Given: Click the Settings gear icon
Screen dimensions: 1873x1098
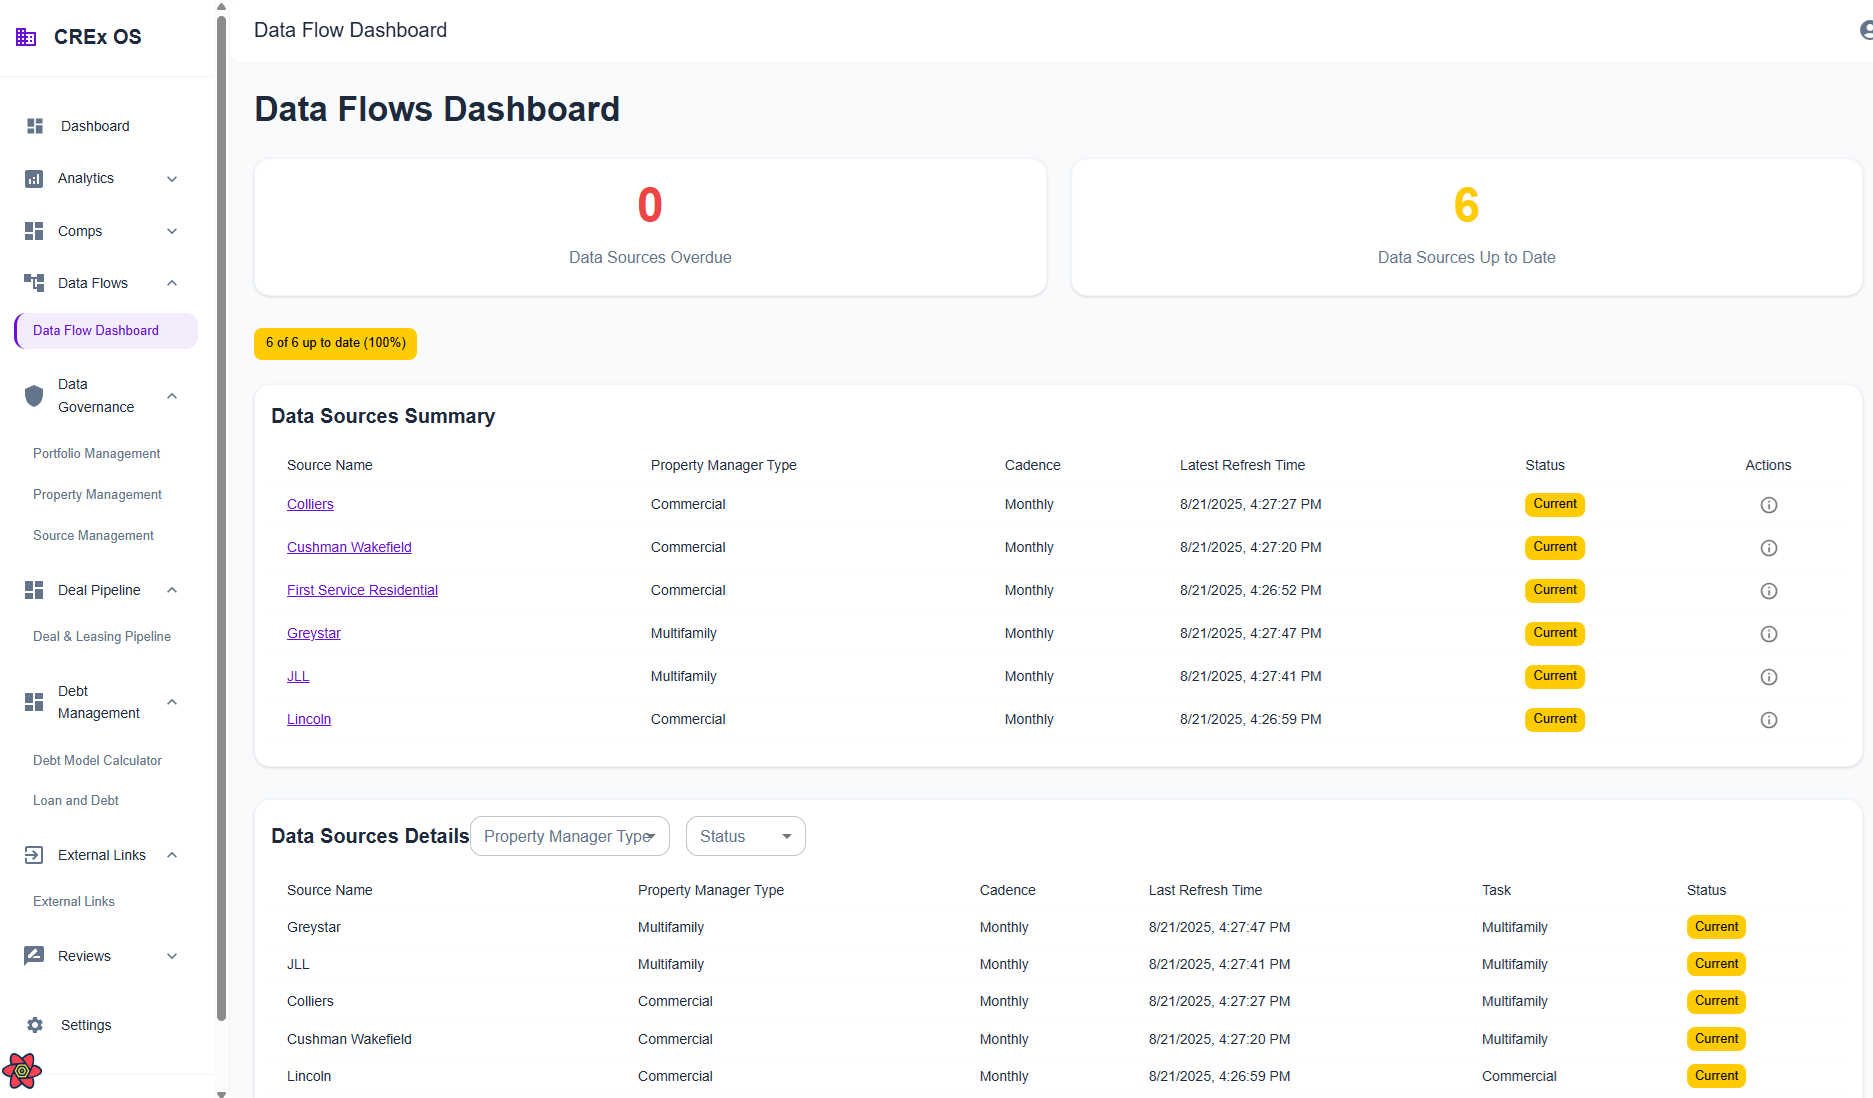Looking at the screenshot, I should coord(35,1025).
